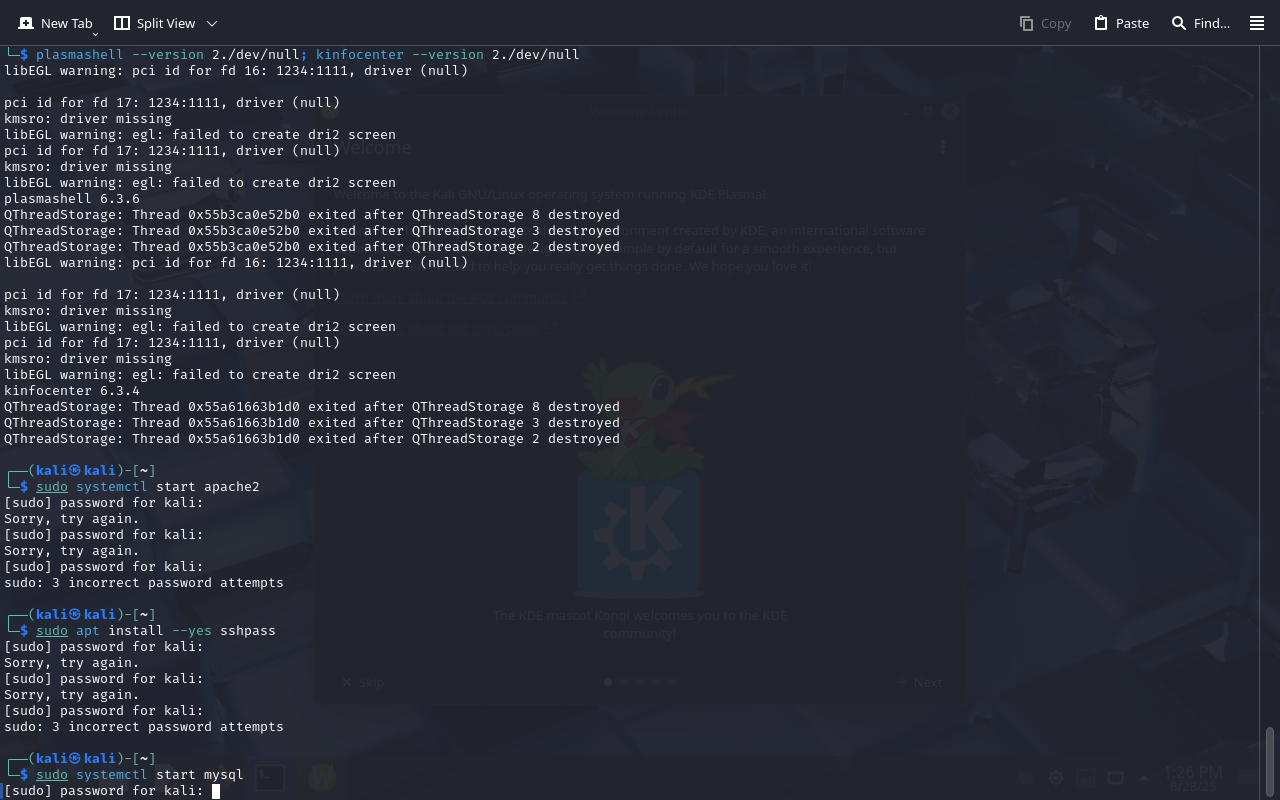Screen dimensions: 1280x800
Task: Click the kali prompt above the apache2 command
Action: (x=80, y=471)
